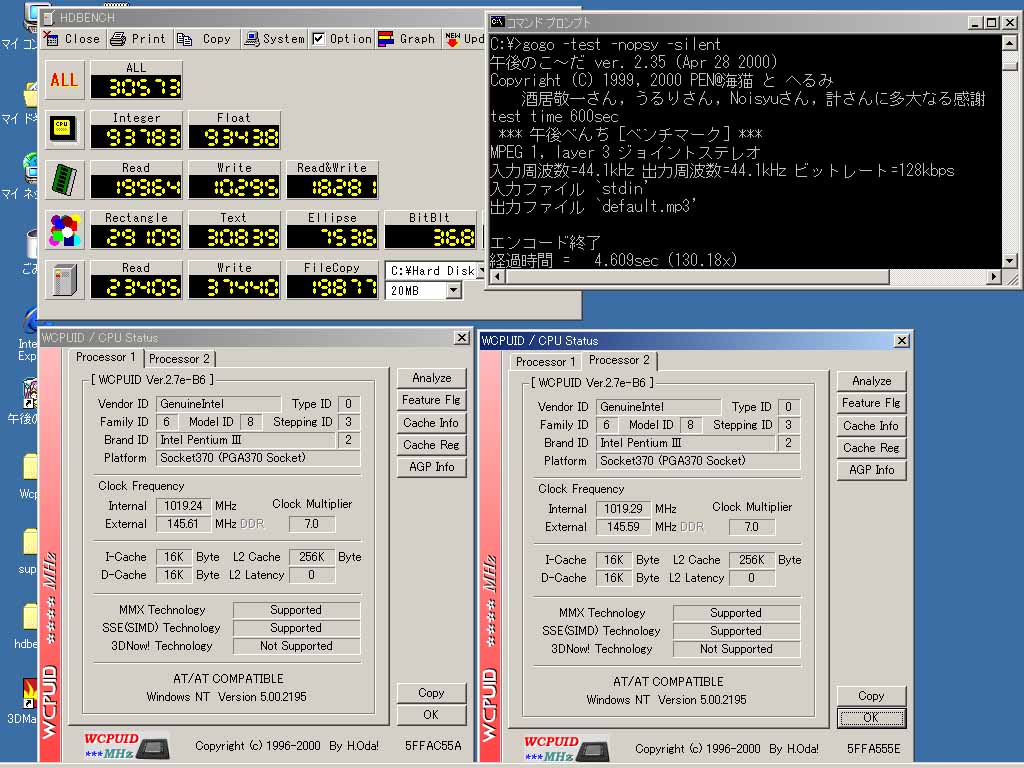This screenshot has height=768, width=1024.
Task: Run the CPU benchmark icon in HDBENCH
Action: click(x=64, y=129)
